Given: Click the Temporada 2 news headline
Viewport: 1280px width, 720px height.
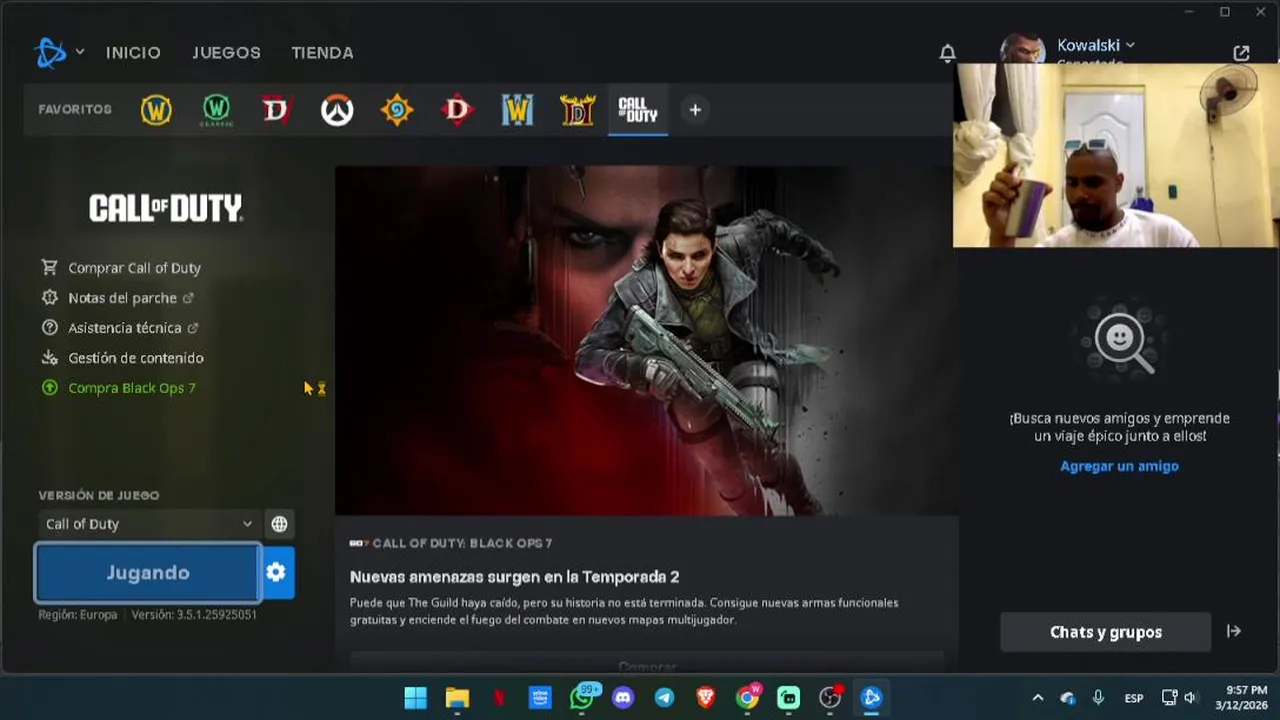Looking at the screenshot, I should 514,577.
